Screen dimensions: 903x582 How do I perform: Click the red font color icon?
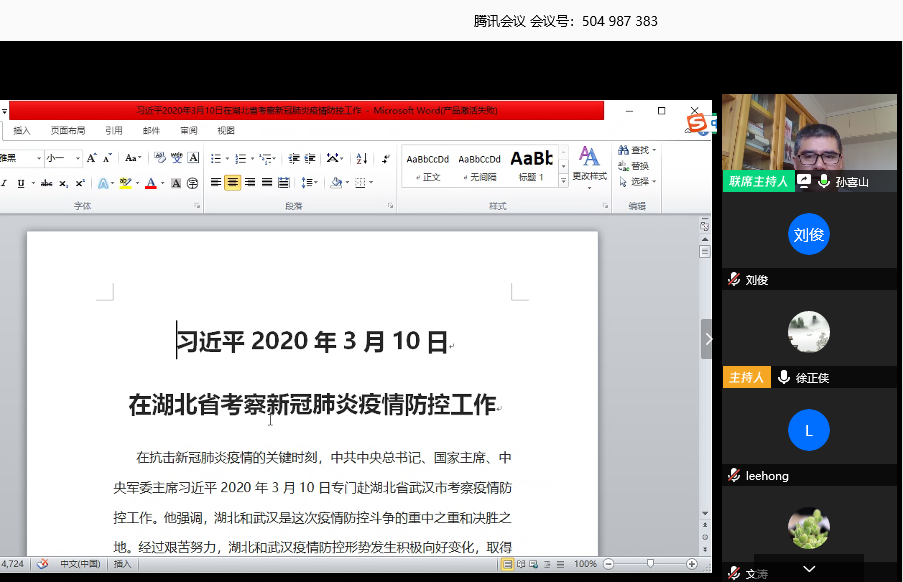point(150,183)
